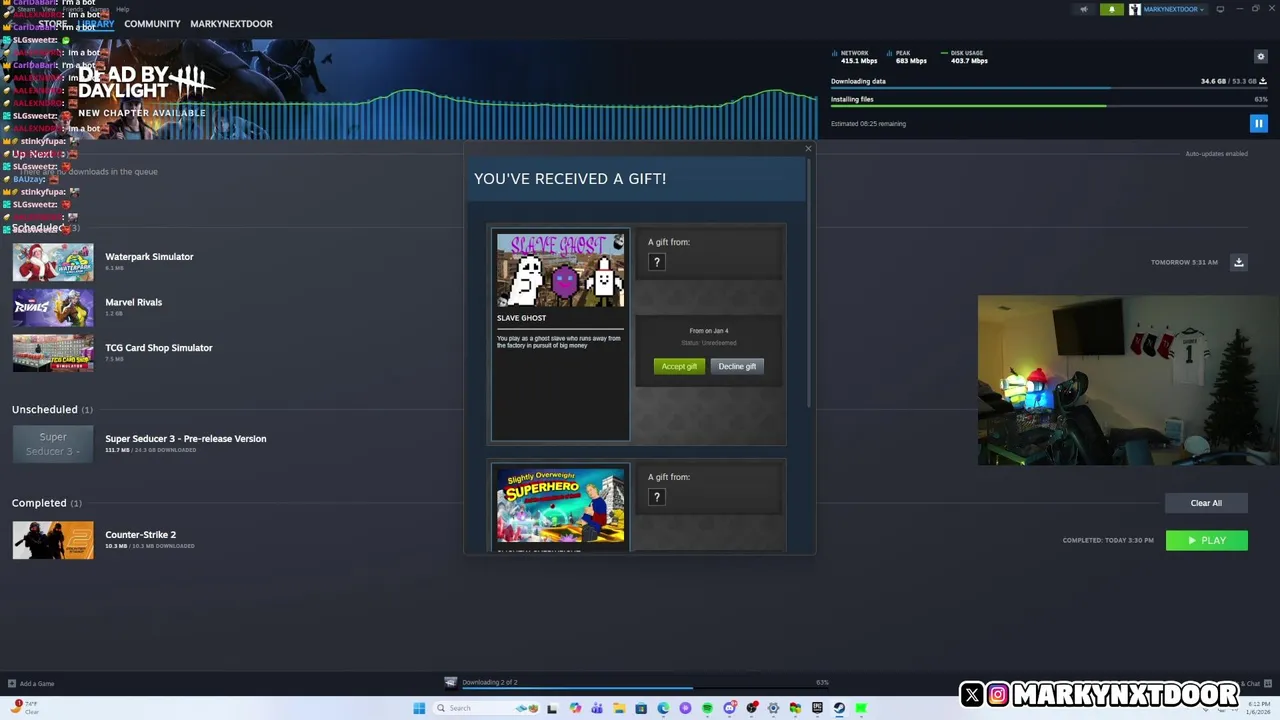This screenshot has width=1280, height=720.
Task: Close the gift received dialog
Action: [x=808, y=149]
